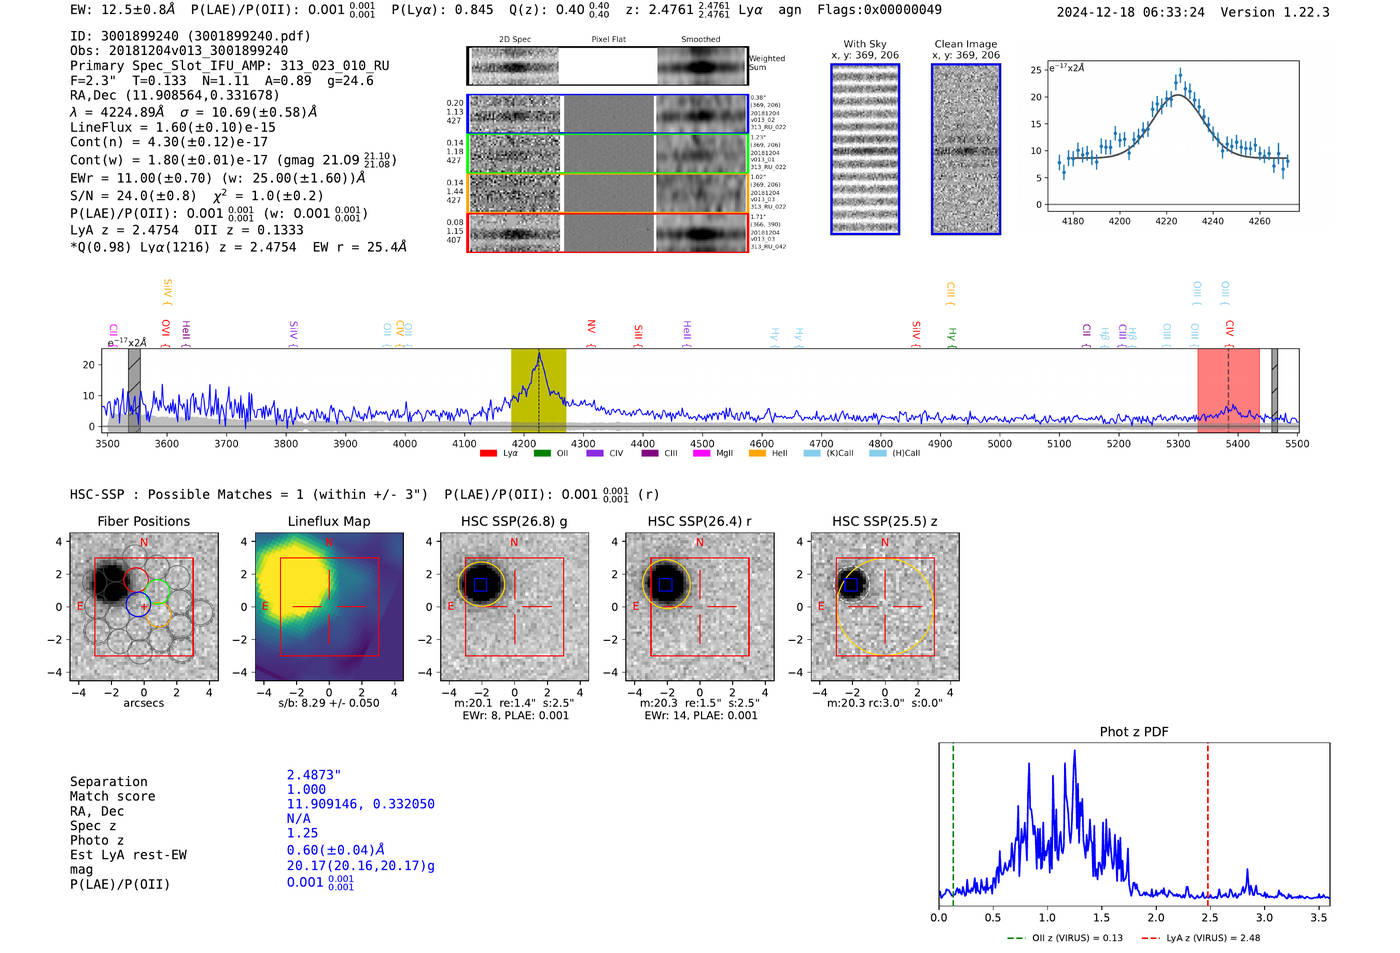
Task: Click the green-outlined 2D spectrum fiber row
Action: click(607, 154)
